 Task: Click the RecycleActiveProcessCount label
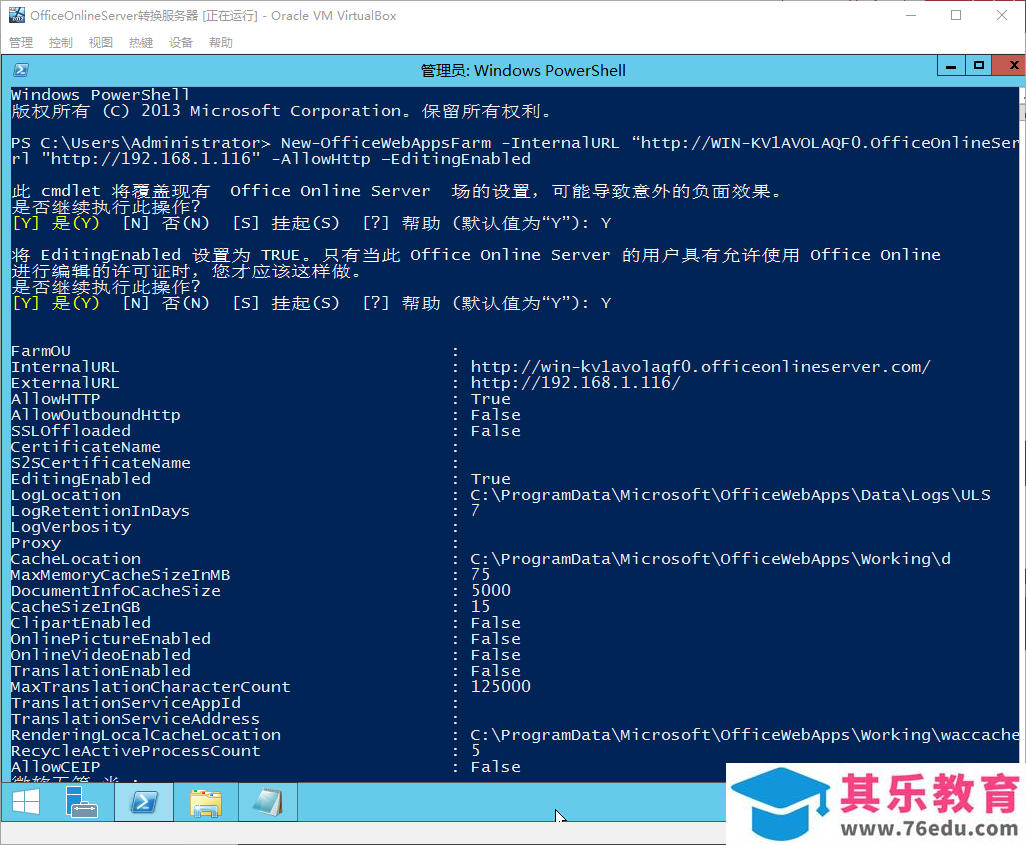135,751
